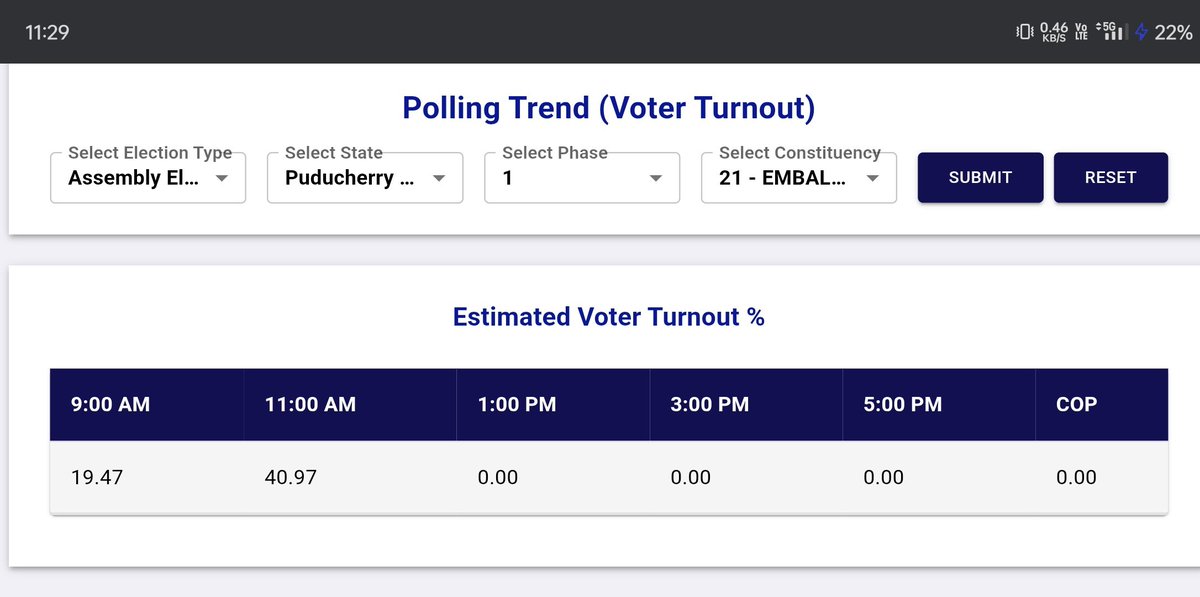The height and width of the screenshot is (597, 1200).
Task: Open the Select Phase dropdown
Action: point(582,178)
